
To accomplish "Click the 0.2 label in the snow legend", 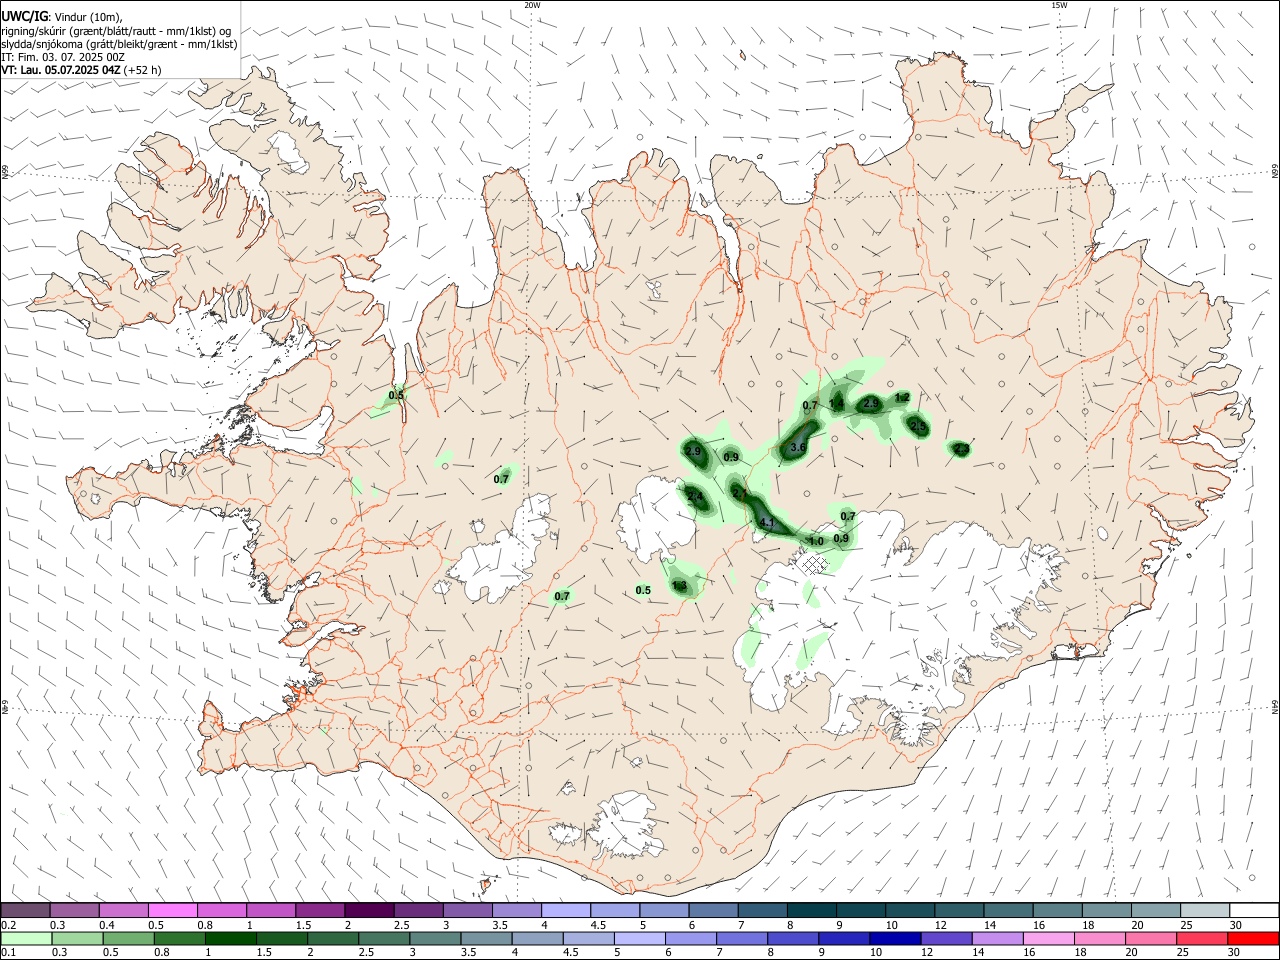I will (8, 925).
